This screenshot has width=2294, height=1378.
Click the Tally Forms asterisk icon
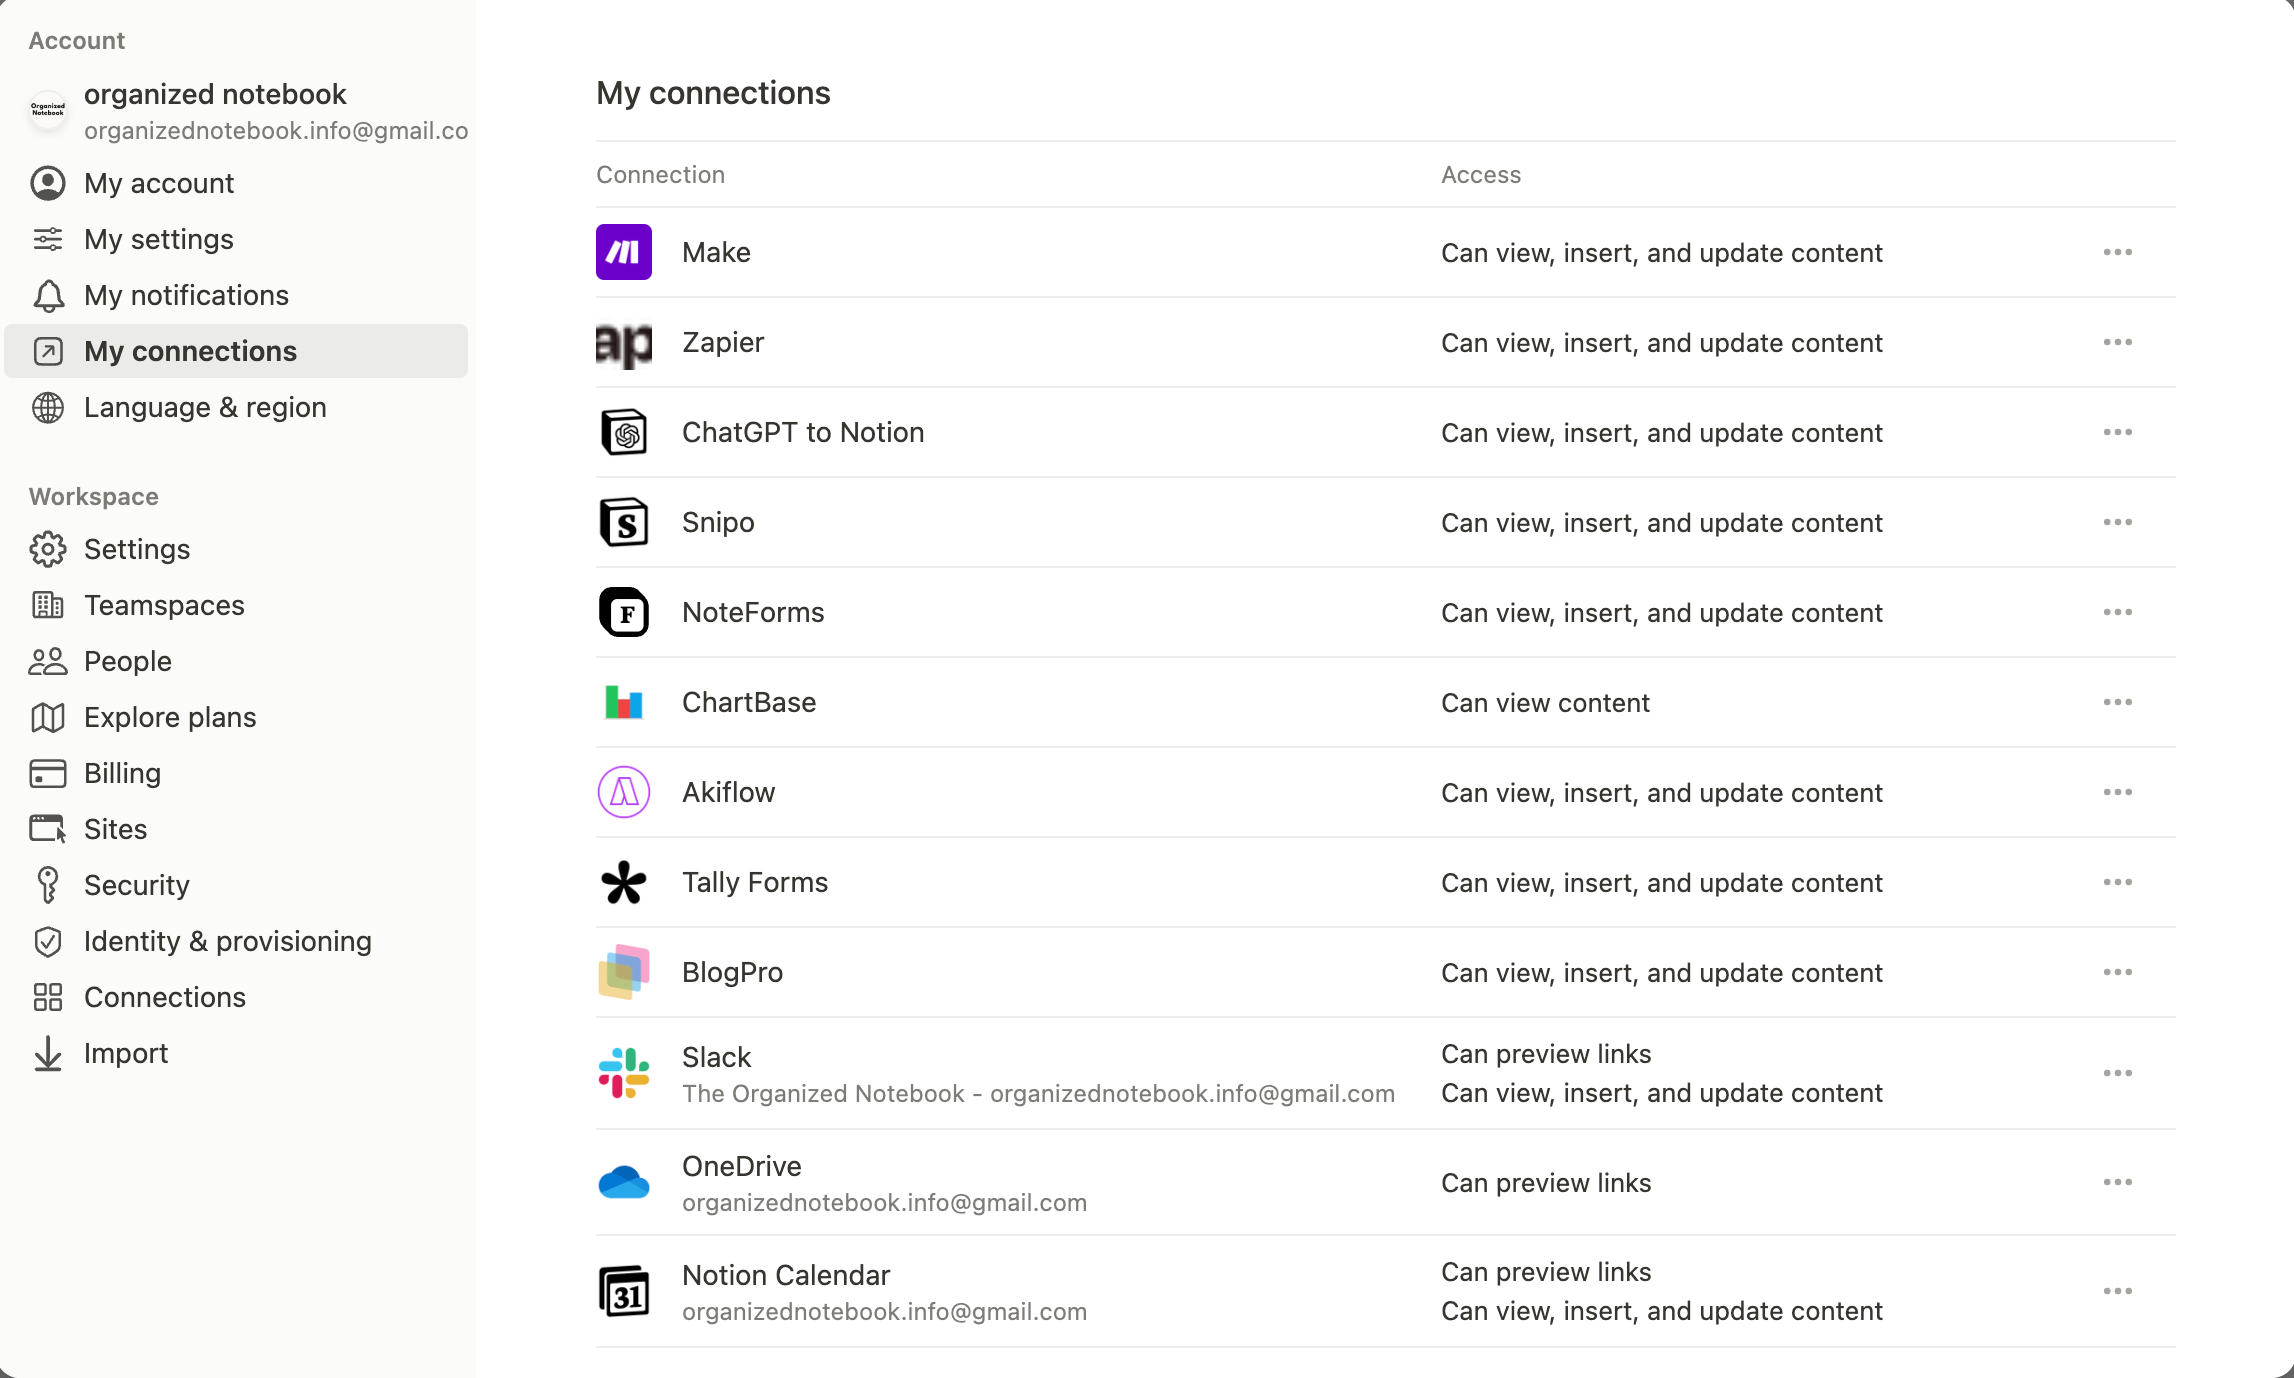(623, 882)
